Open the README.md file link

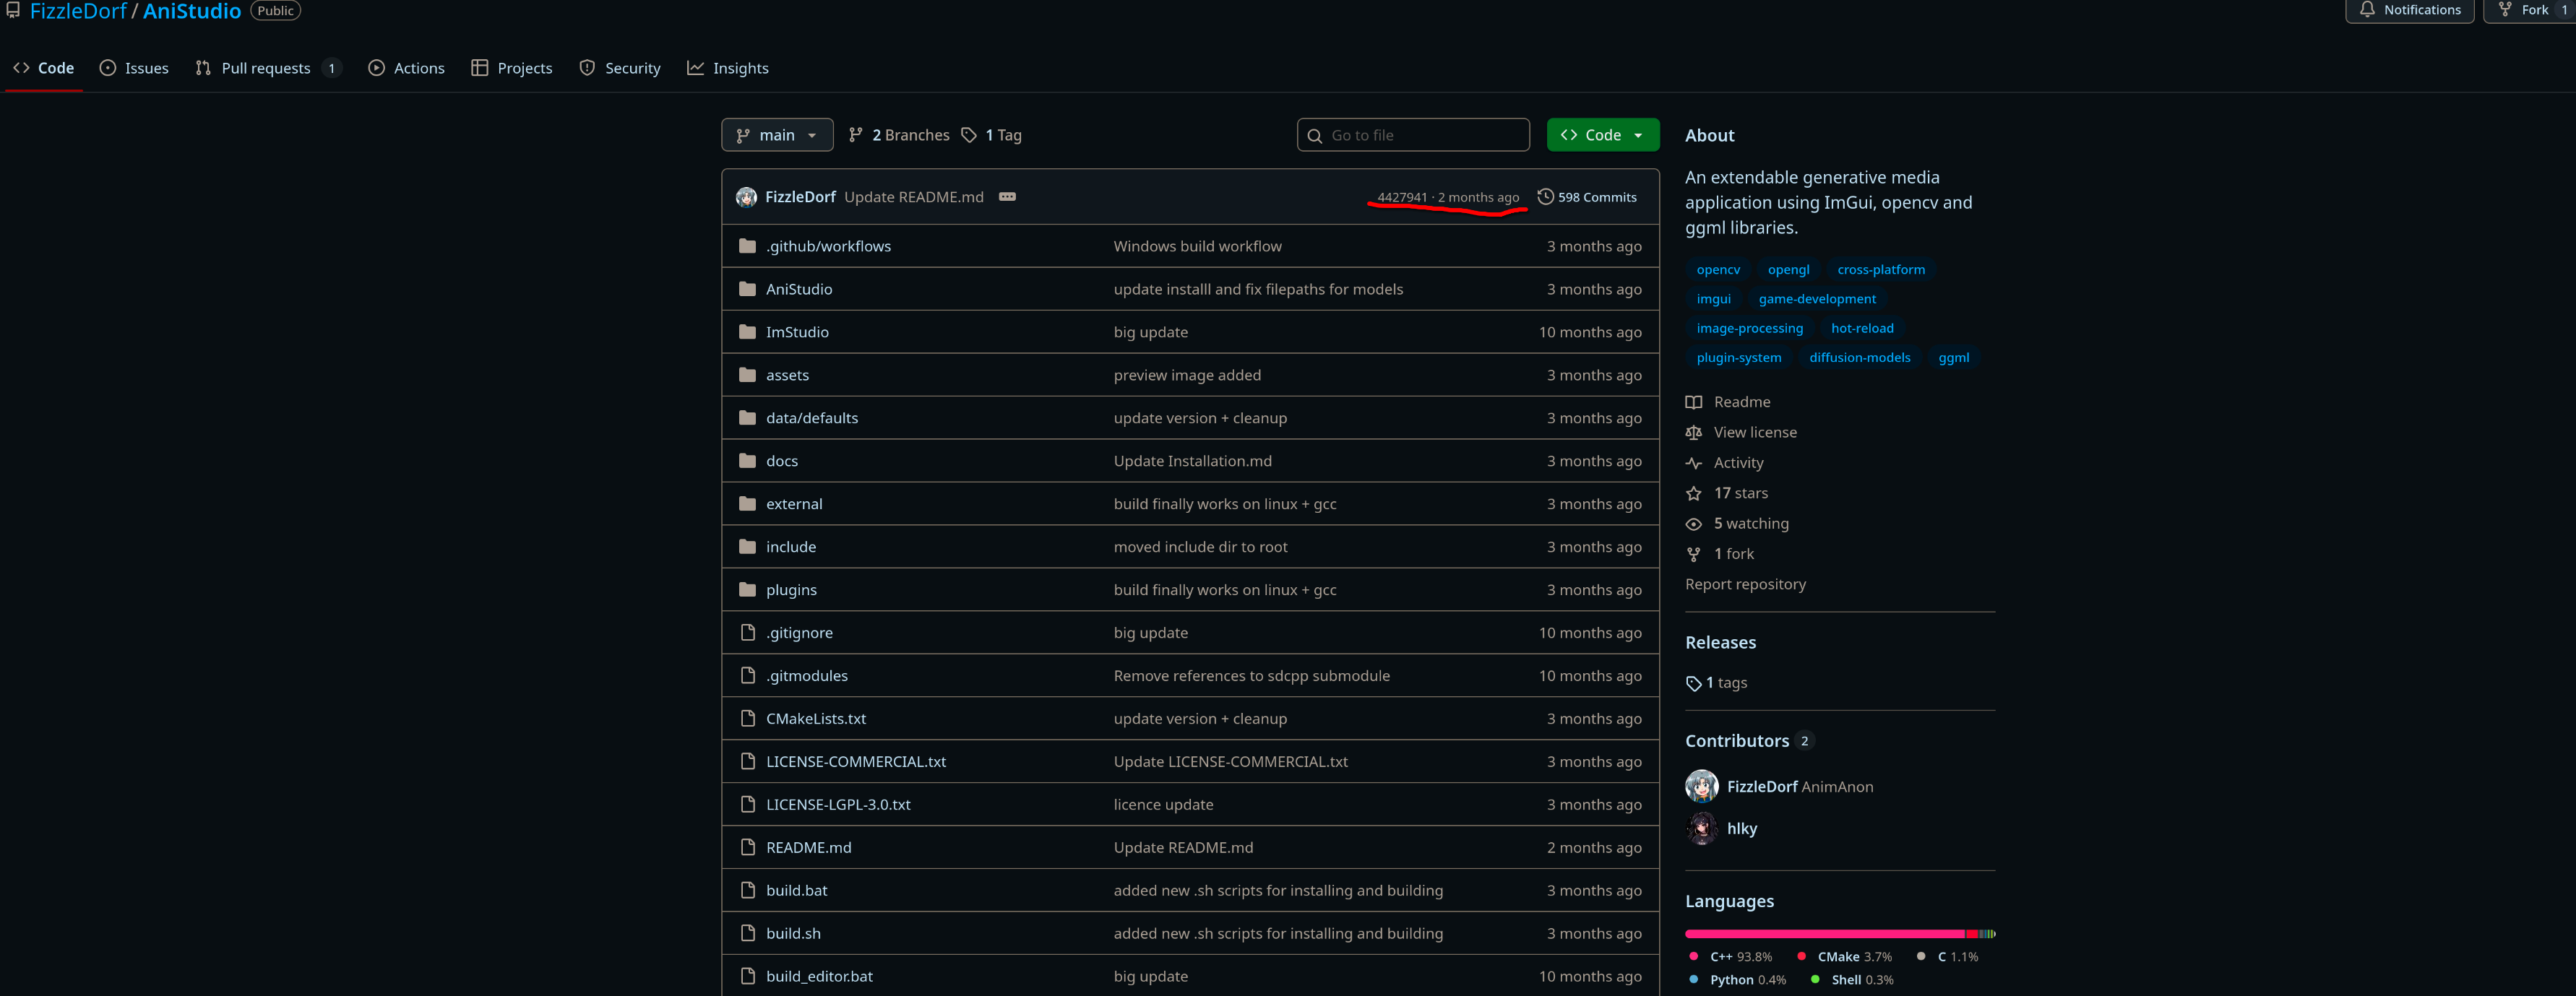click(808, 848)
